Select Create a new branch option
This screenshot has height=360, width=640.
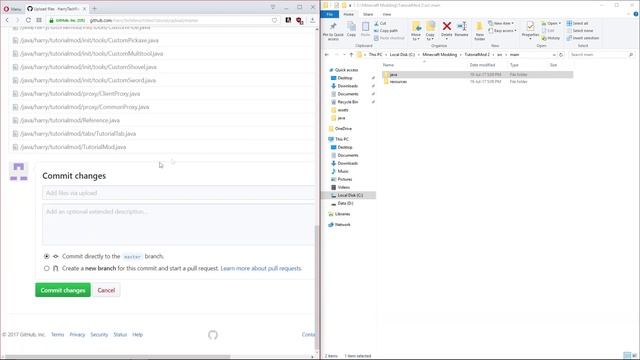pyautogui.click(x=47, y=268)
